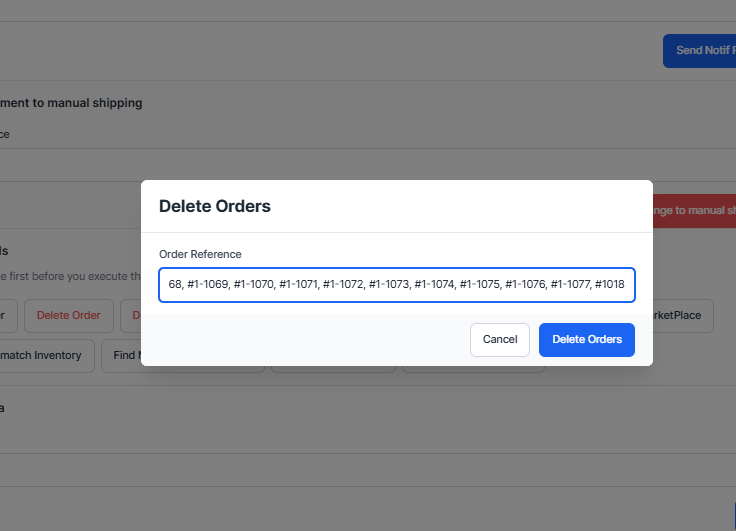This screenshot has height=531, width=736.
Task: Click the Order Reference input field
Action: click(x=396, y=285)
